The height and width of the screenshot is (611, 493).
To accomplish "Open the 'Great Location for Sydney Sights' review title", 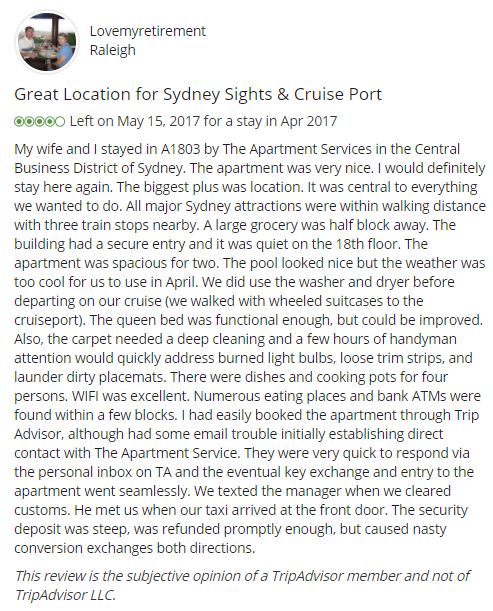I will click(198, 95).
